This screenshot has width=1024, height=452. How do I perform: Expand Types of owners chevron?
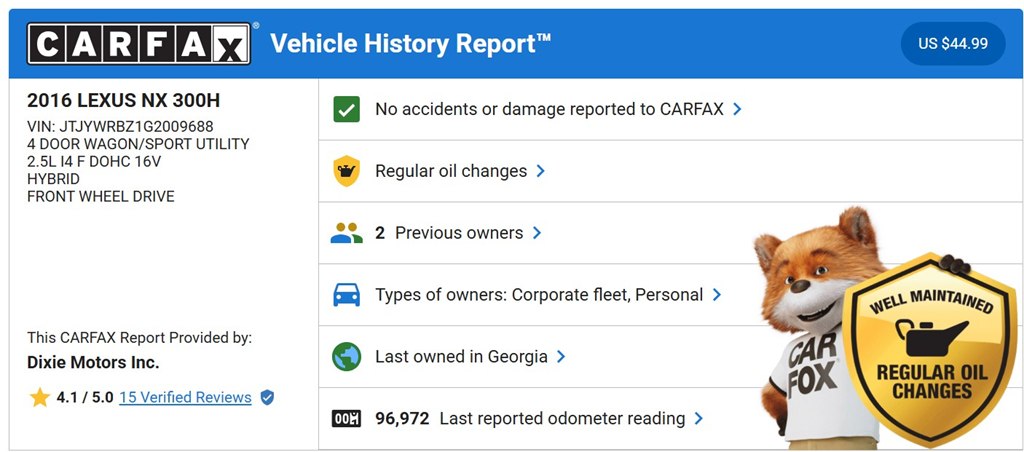click(716, 295)
